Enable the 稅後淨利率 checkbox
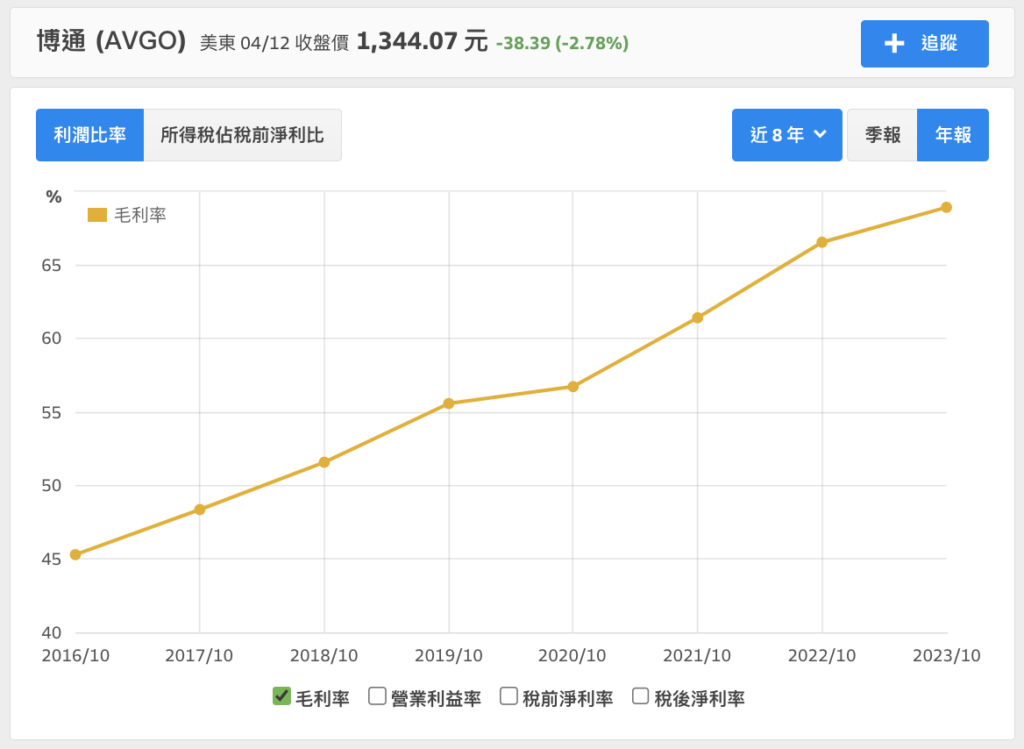 (x=641, y=696)
